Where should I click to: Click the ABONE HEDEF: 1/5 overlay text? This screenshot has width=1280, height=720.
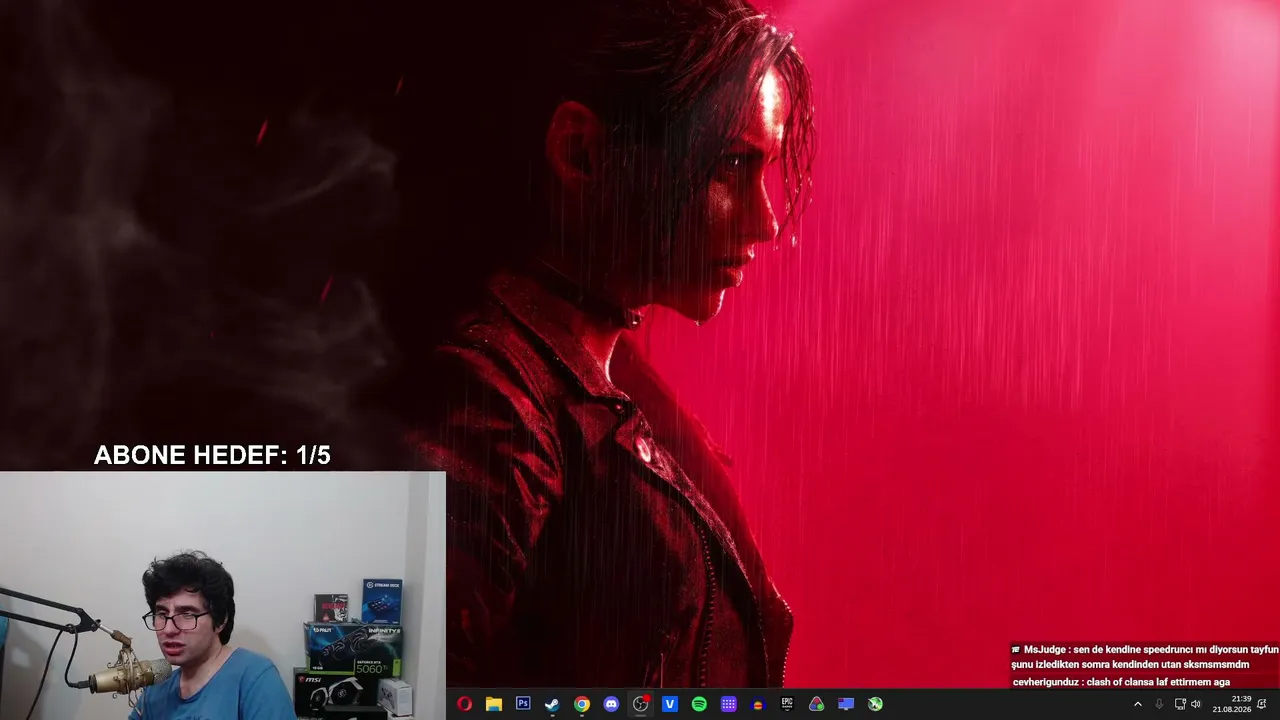[x=212, y=456]
